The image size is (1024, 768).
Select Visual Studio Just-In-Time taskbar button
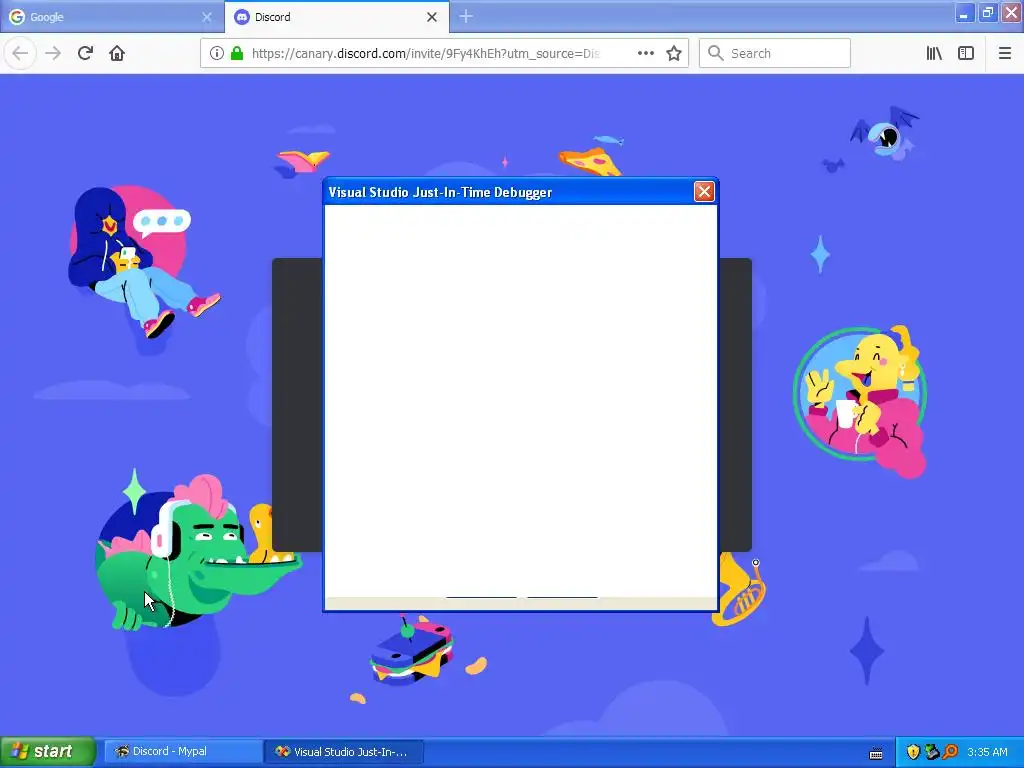coord(344,752)
